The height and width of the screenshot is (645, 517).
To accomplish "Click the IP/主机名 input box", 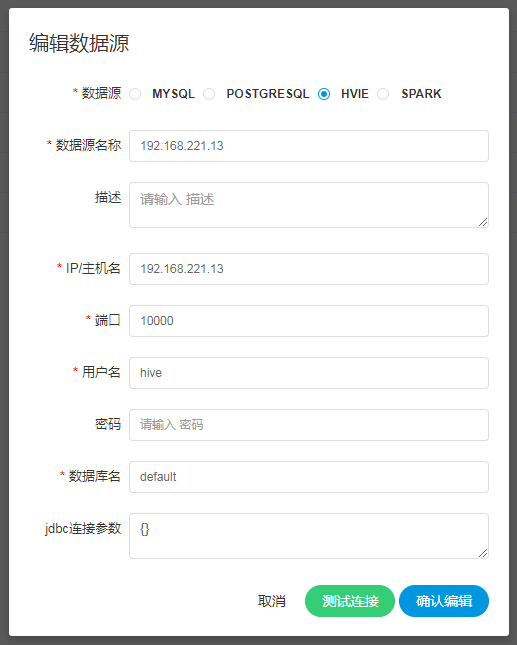I will pos(308,269).
